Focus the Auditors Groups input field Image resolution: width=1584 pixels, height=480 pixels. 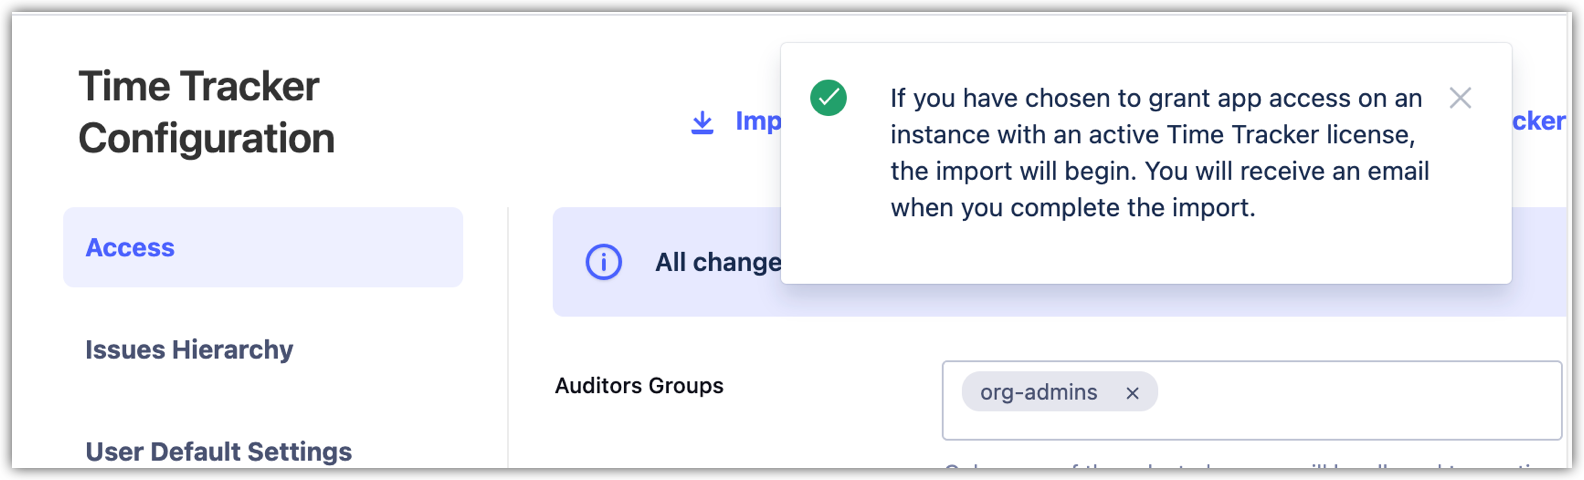tap(1350, 400)
